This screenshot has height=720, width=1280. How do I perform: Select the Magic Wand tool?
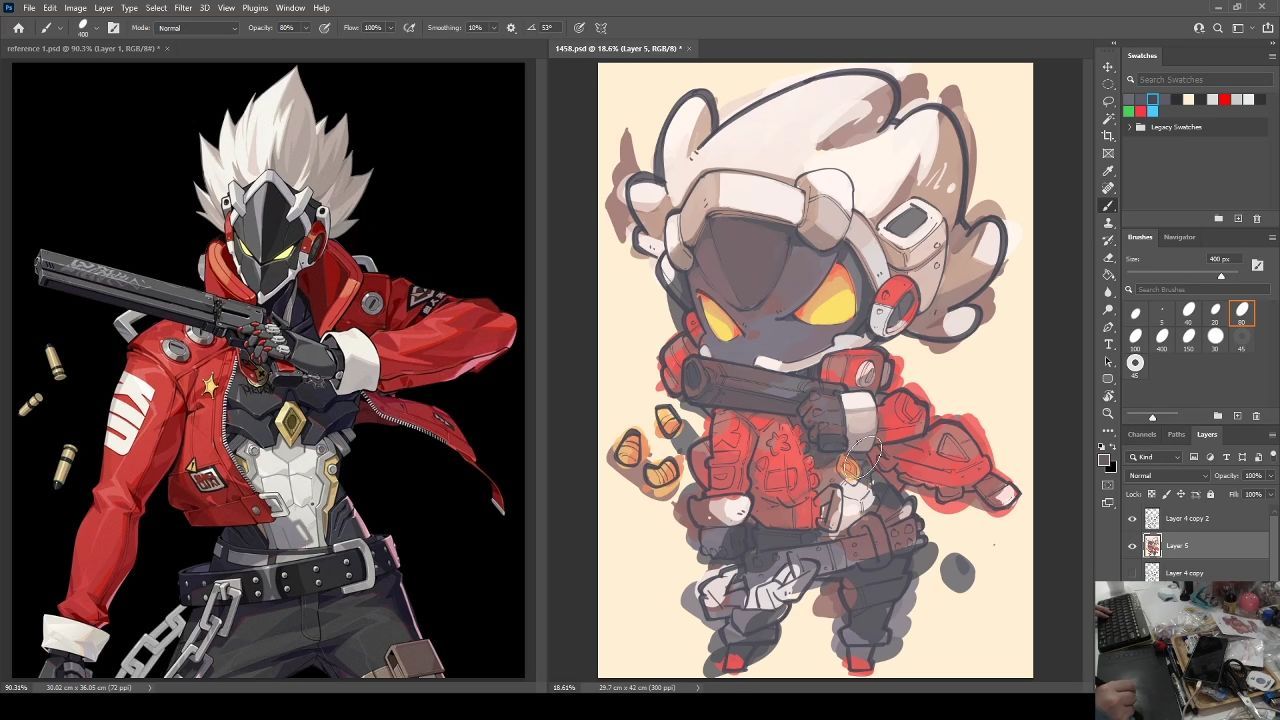point(1108,119)
